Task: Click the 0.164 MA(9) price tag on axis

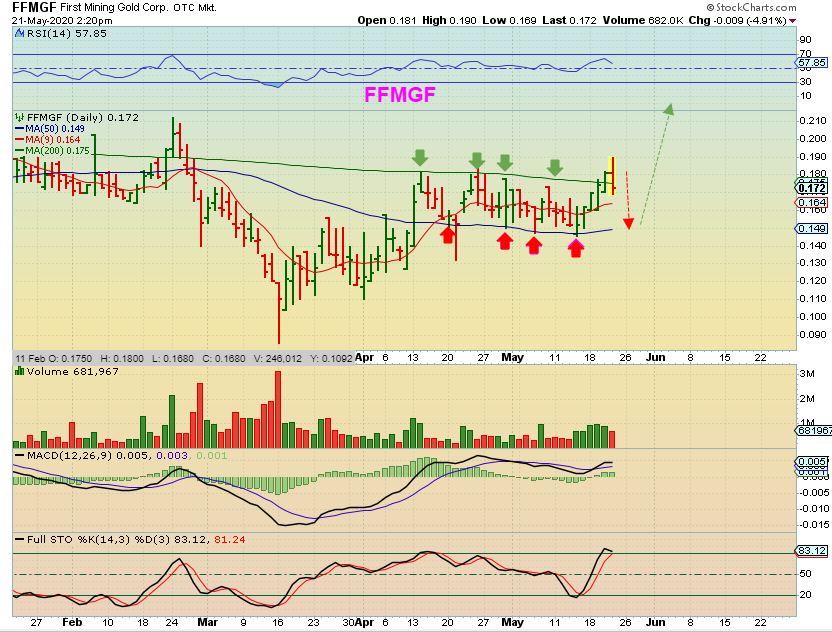Action: click(811, 203)
